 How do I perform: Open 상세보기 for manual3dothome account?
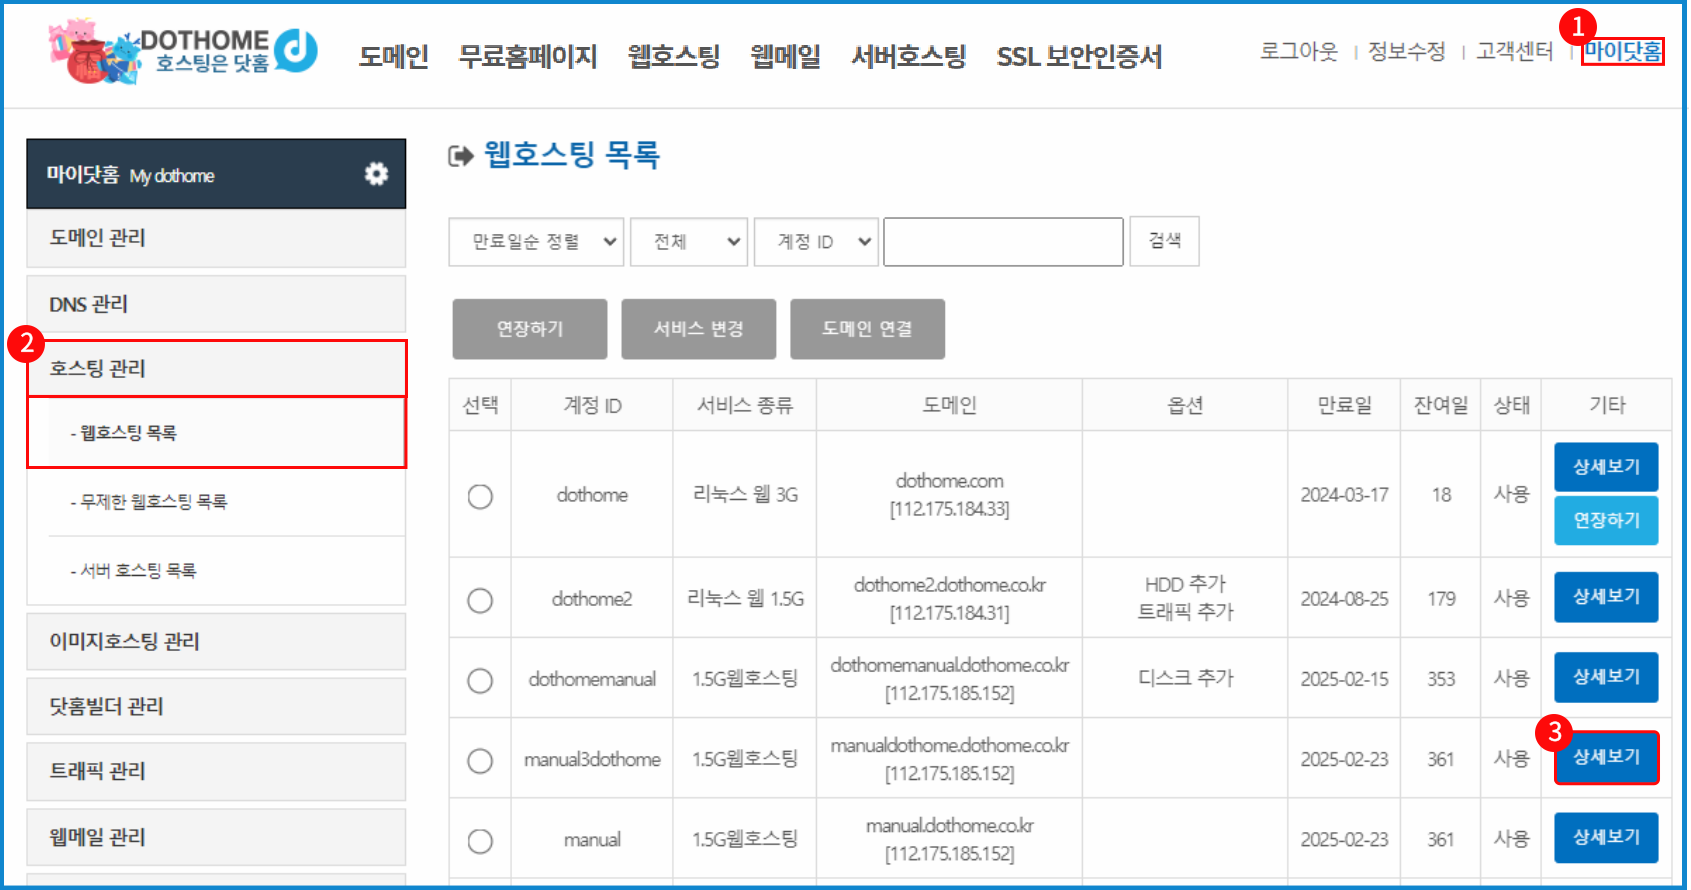coord(1606,758)
